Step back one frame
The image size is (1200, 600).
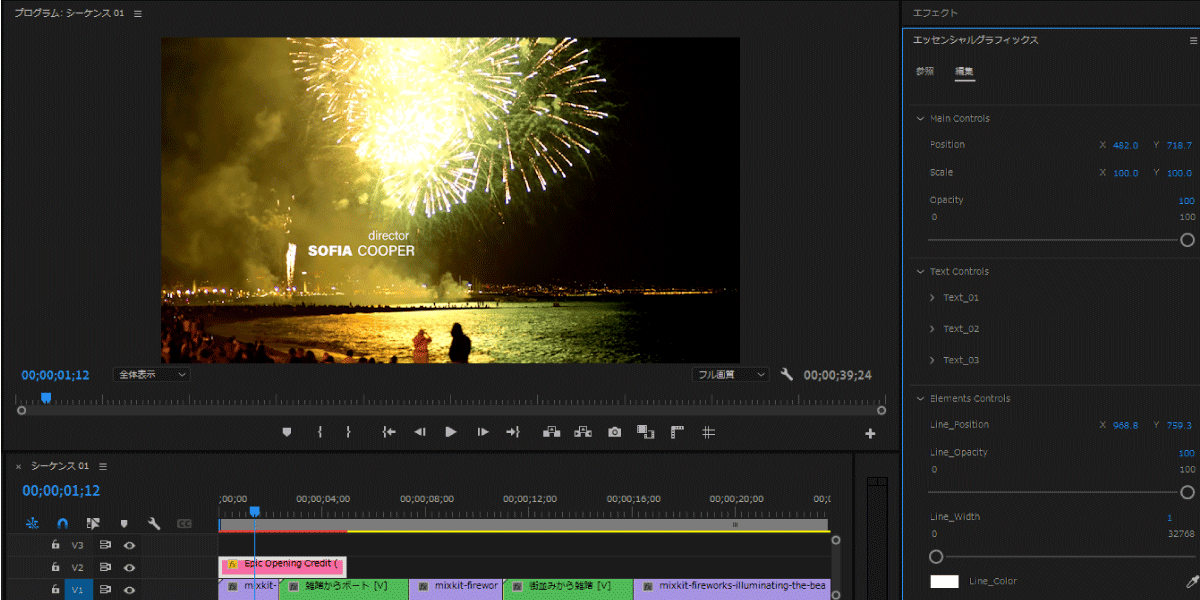pos(420,432)
